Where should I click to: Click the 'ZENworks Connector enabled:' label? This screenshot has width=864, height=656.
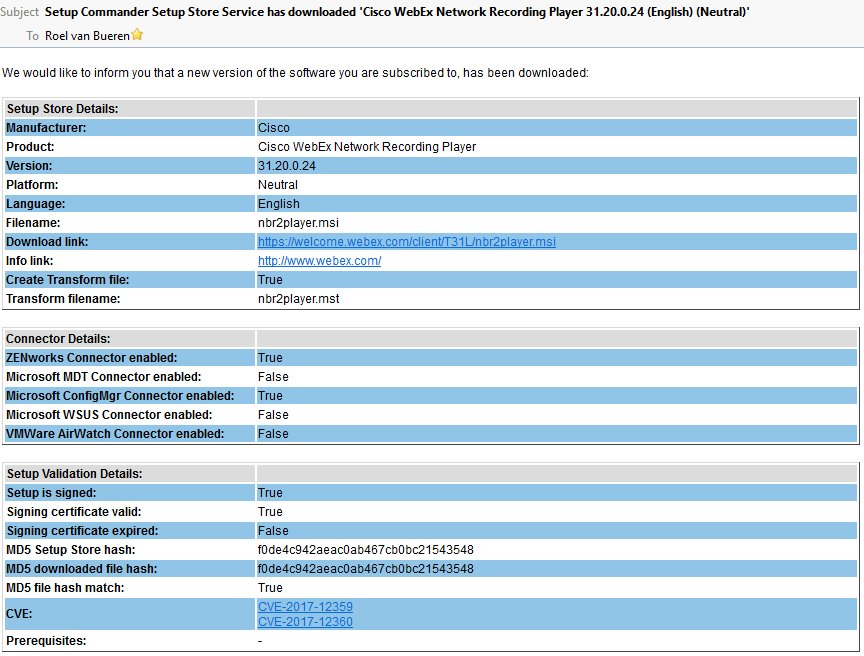(x=92, y=358)
